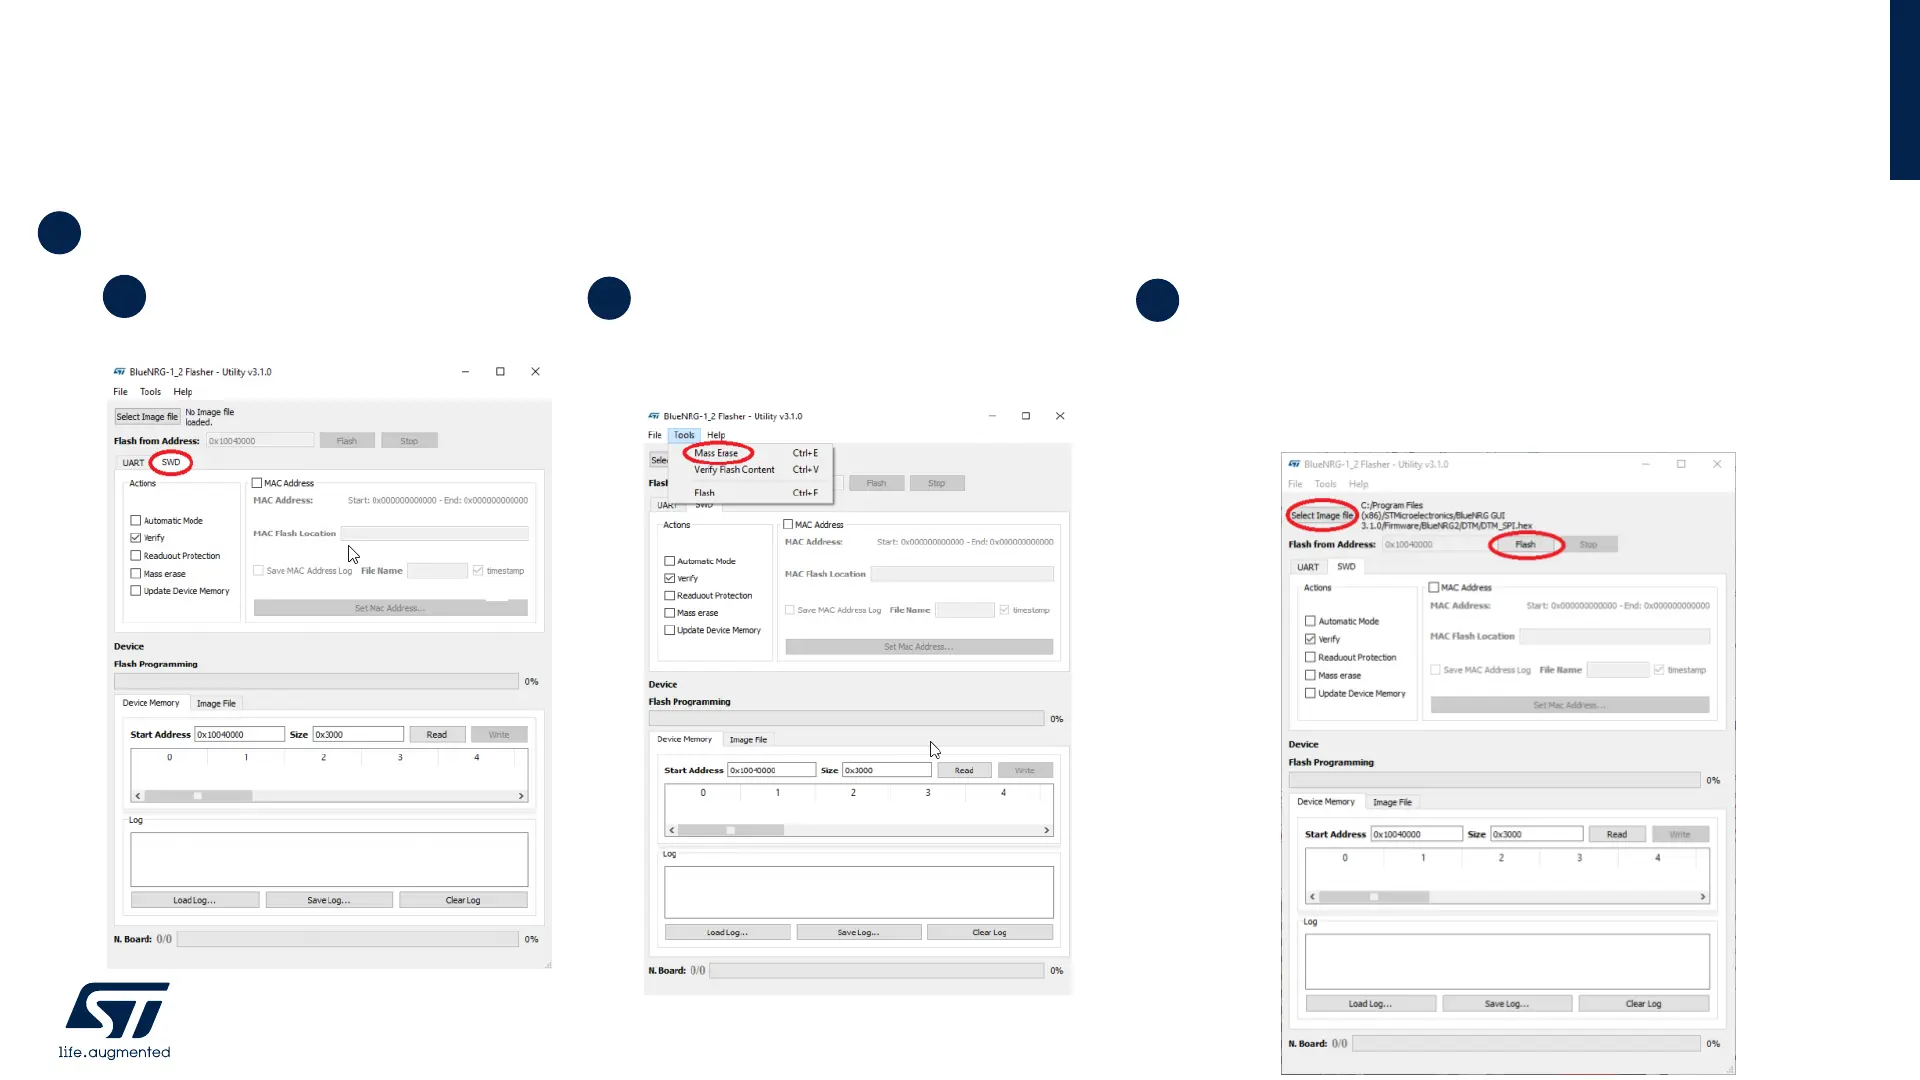Image resolution: width=1920 pixels, height=1080 pixels.
Task: Maximize the middle Flasher Utility window
Action: tap(1025, 416)
